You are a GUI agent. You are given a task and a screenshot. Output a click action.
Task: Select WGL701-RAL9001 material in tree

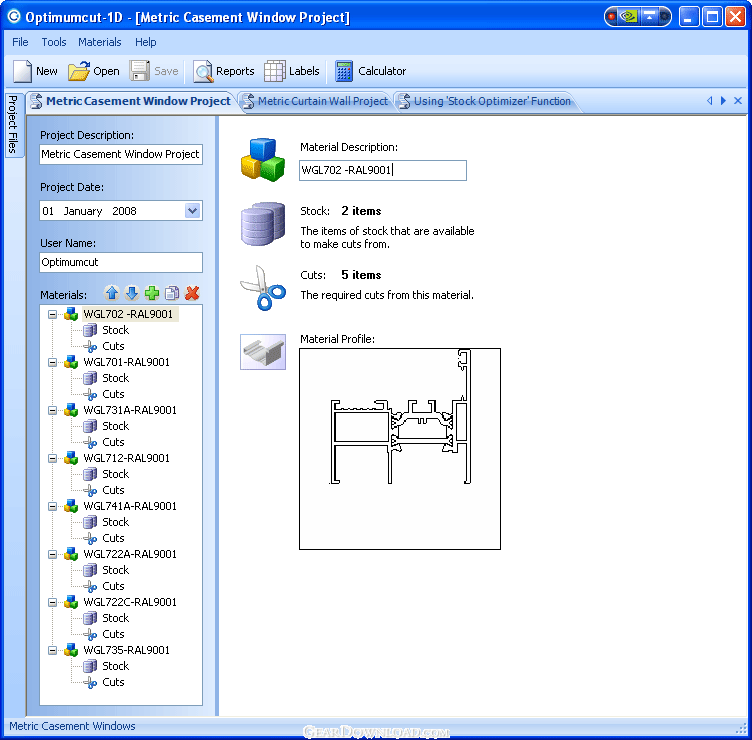point(127,362)
